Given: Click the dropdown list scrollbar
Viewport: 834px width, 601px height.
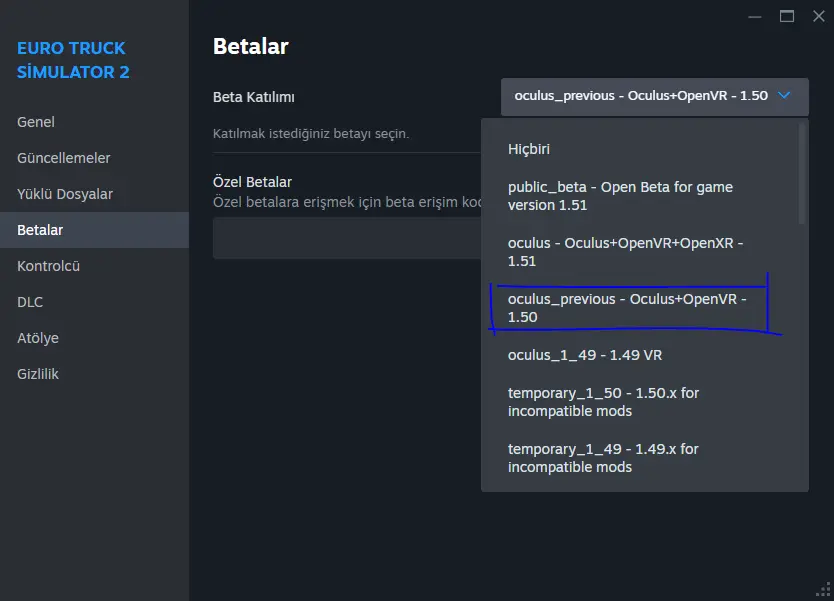Looking at the screenshot, I should 802,173.
